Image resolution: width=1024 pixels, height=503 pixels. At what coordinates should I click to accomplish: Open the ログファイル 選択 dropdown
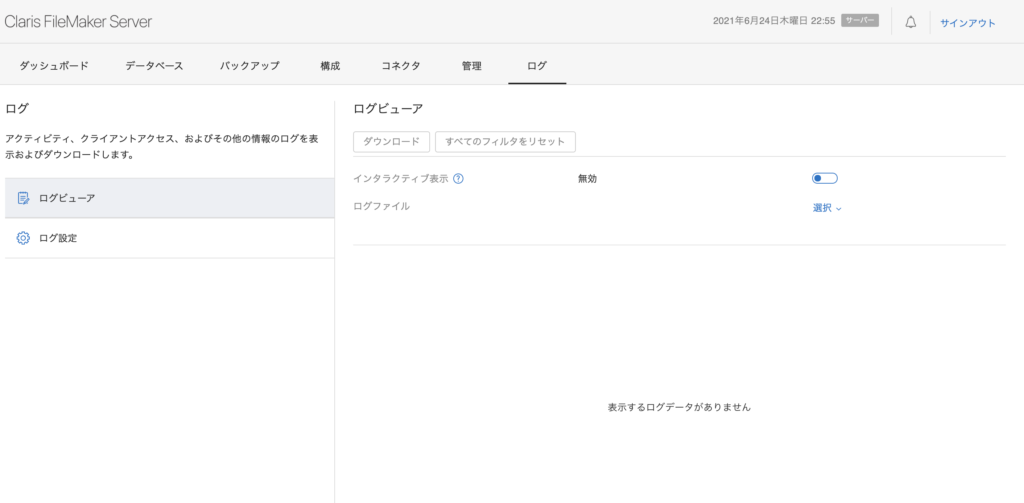tap(827, 208)
